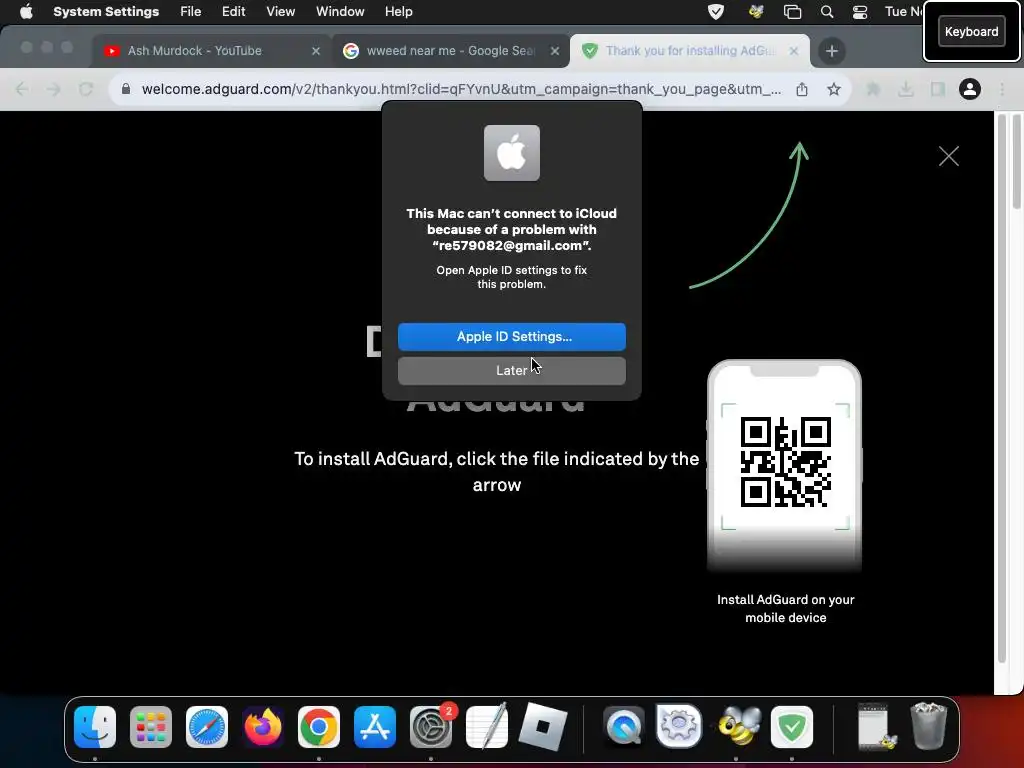Open Launchpad from the Dock
The height and width of the screenshot is (768, 1024).
(151, 727)
